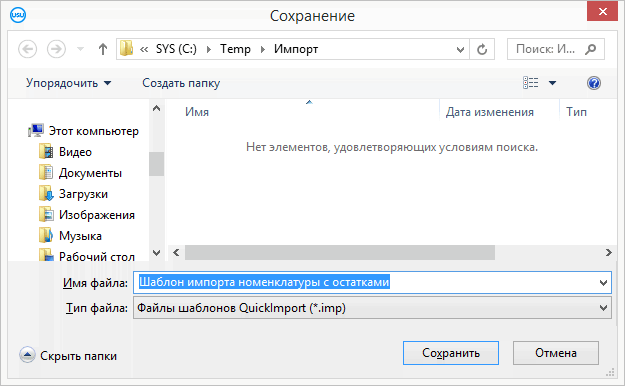Viewport: 625px width, 386px height.
Task: Click the Загрузки folder icon
Action: (46, 194)
